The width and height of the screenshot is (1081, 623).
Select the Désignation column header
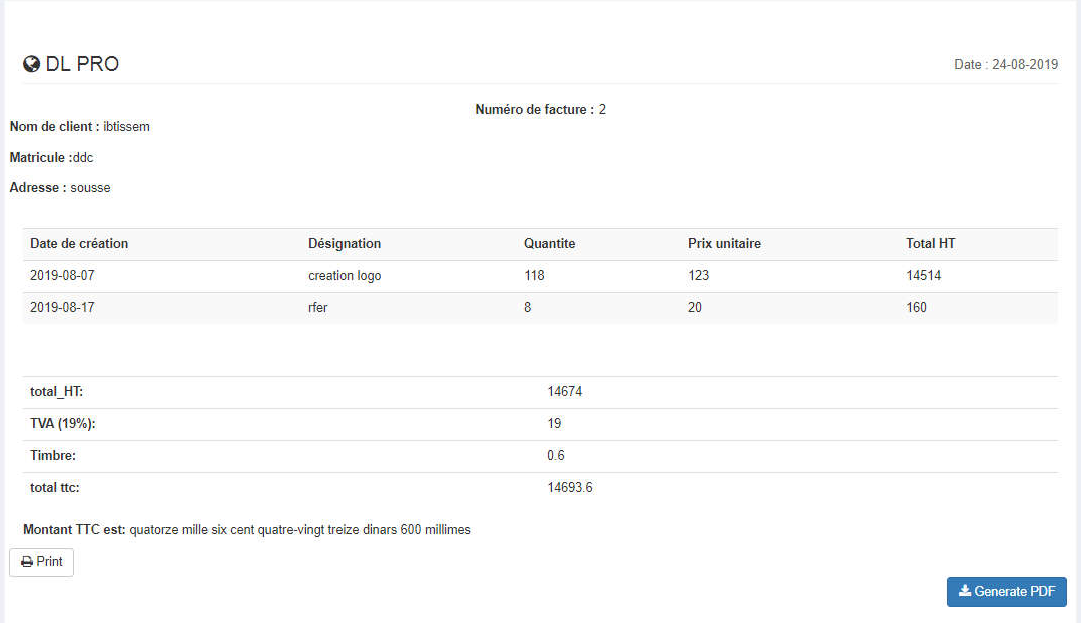tap(344, 244)
